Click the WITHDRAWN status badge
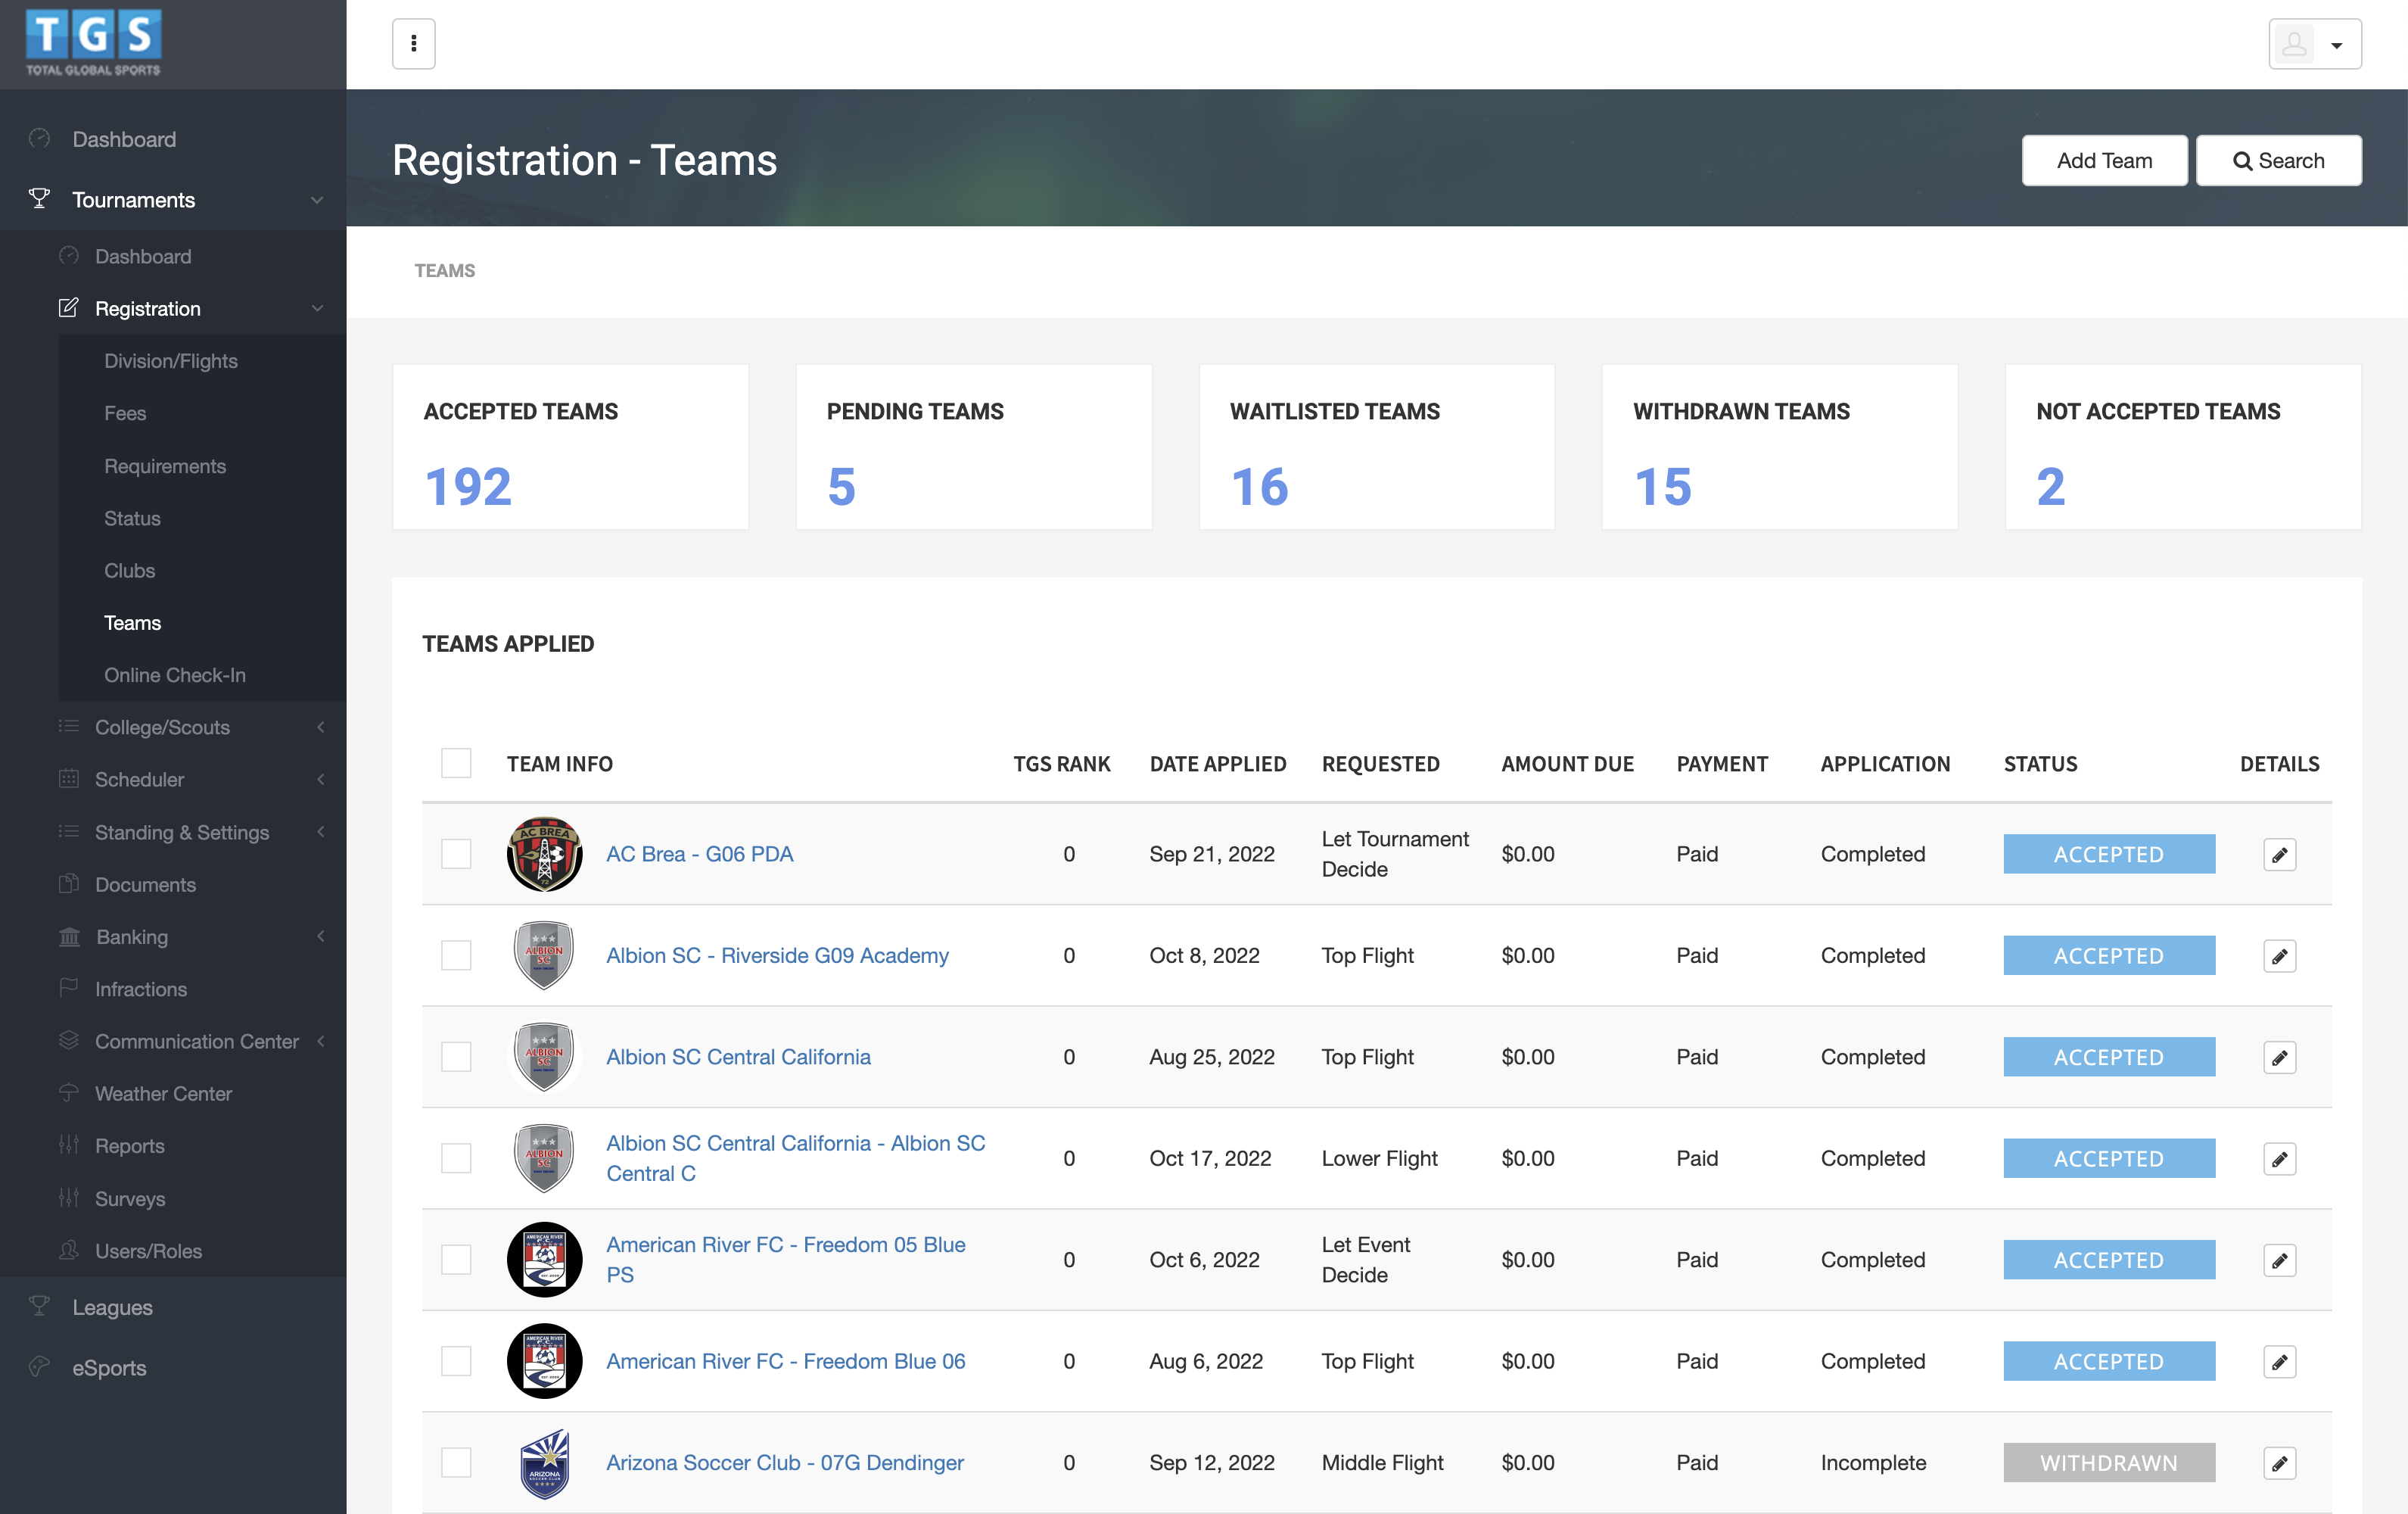This screenshot has height=1514, width=2408. (2108, 1463)
